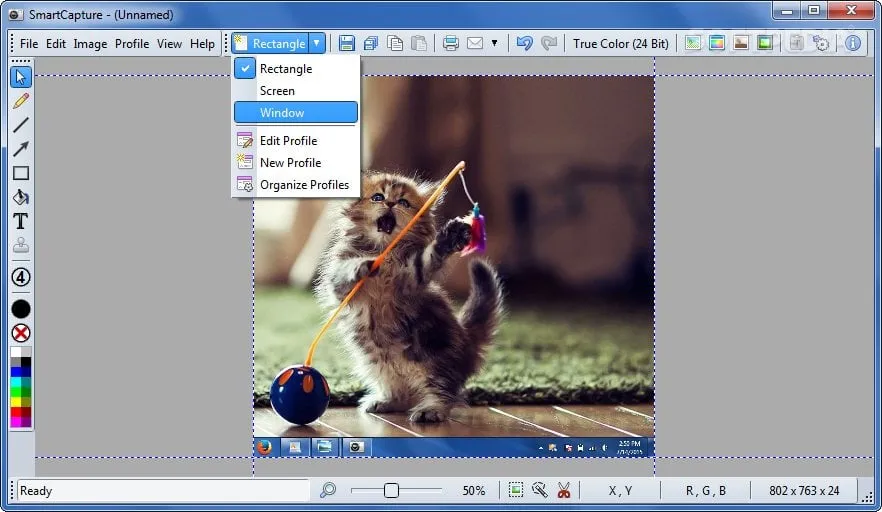
Task: Open the Edit menu
Action: tap(56, 43)
